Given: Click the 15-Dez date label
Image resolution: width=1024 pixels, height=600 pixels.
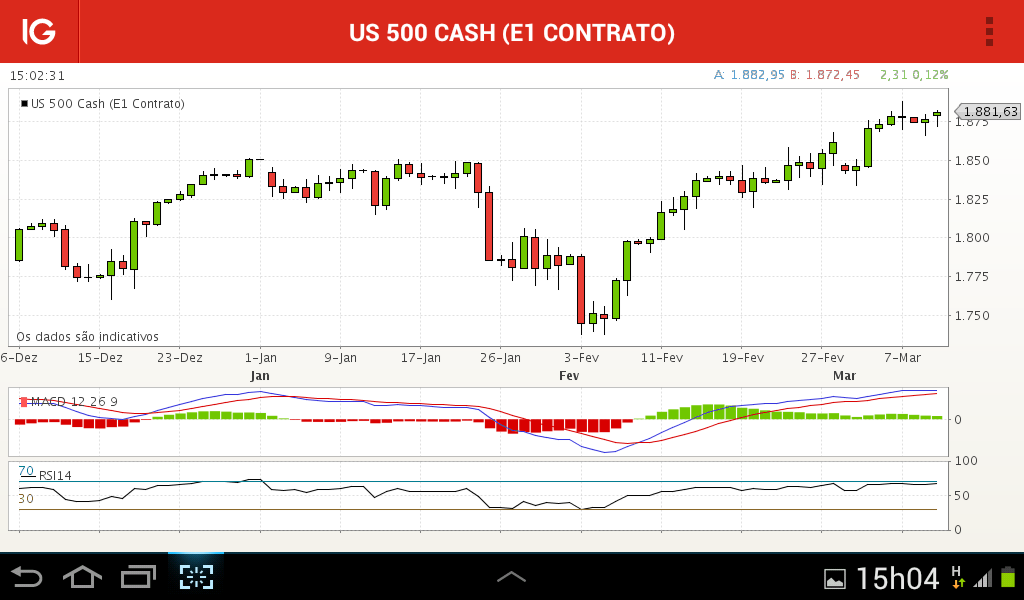Looking at the screenshot, I should (x=100, y=358).
